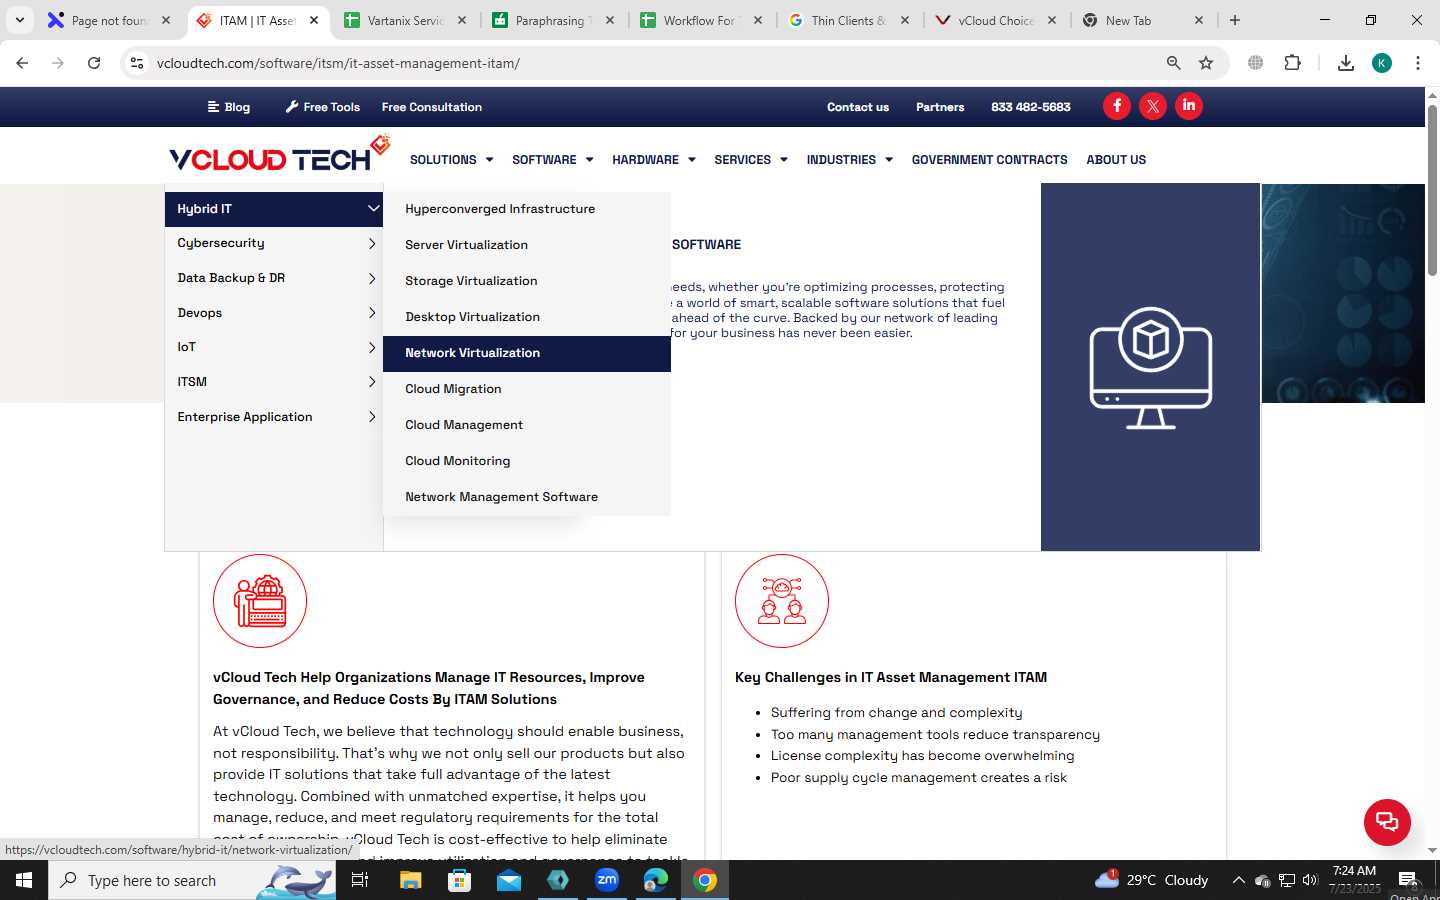Open the Windows notification center icon

(x=1407, y=880)
